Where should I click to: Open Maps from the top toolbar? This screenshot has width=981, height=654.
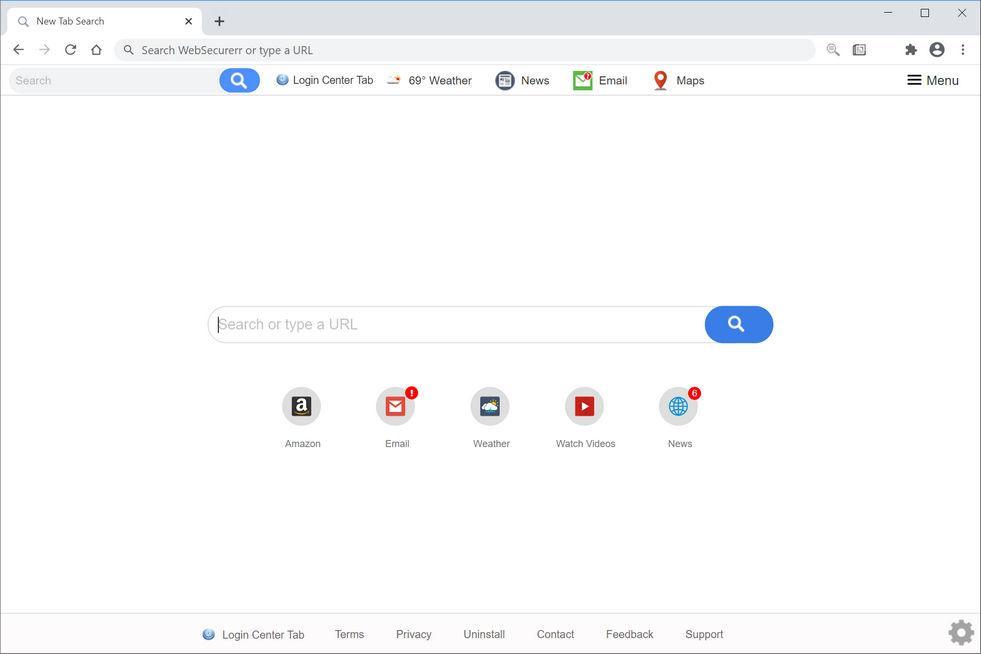point(677,80)
